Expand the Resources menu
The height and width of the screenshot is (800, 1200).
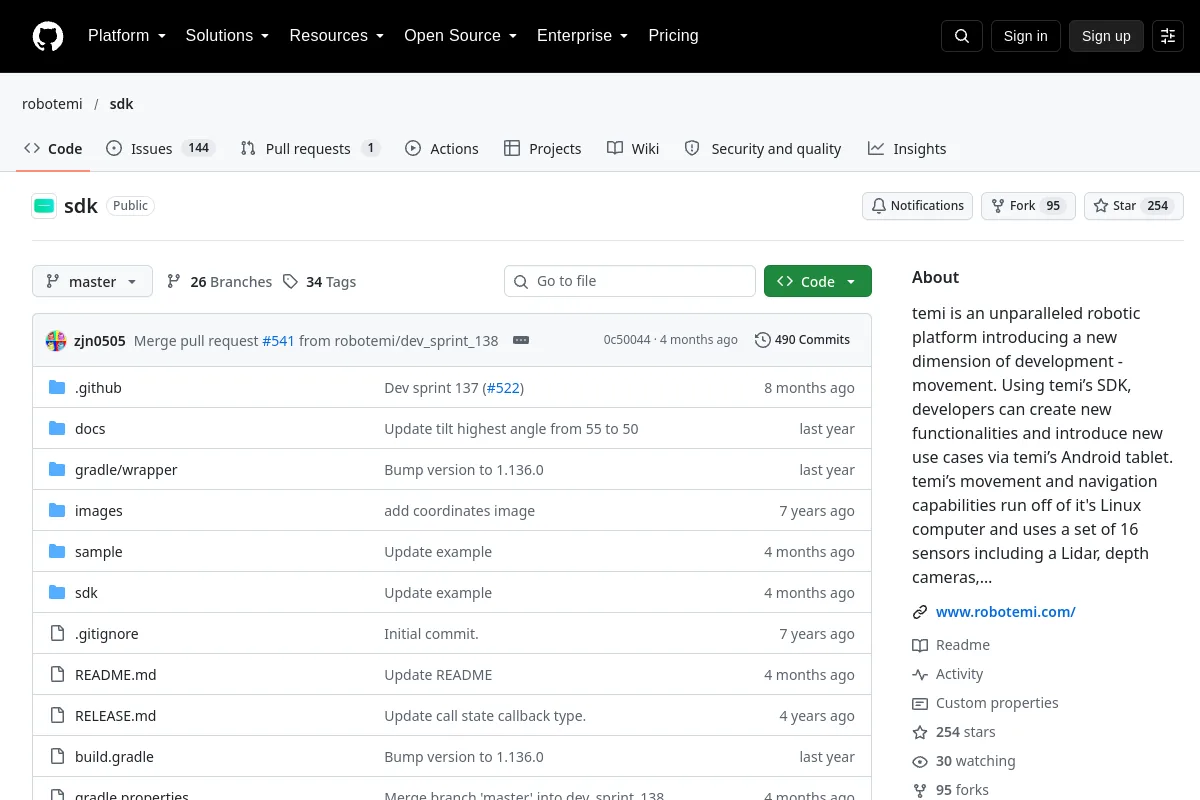pyautogui.click(x=337, y=36)
